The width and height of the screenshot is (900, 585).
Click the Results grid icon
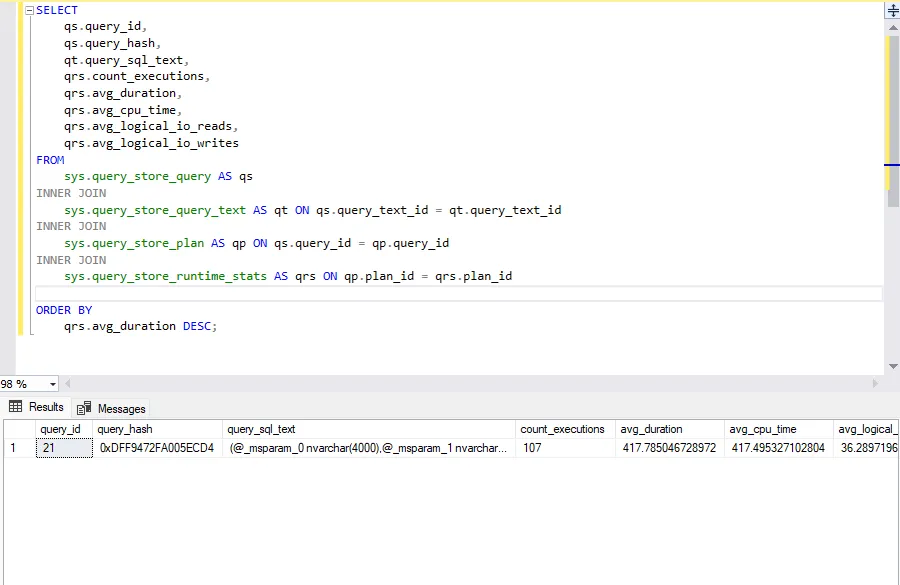pyautogui.click(x=16, y=407)
